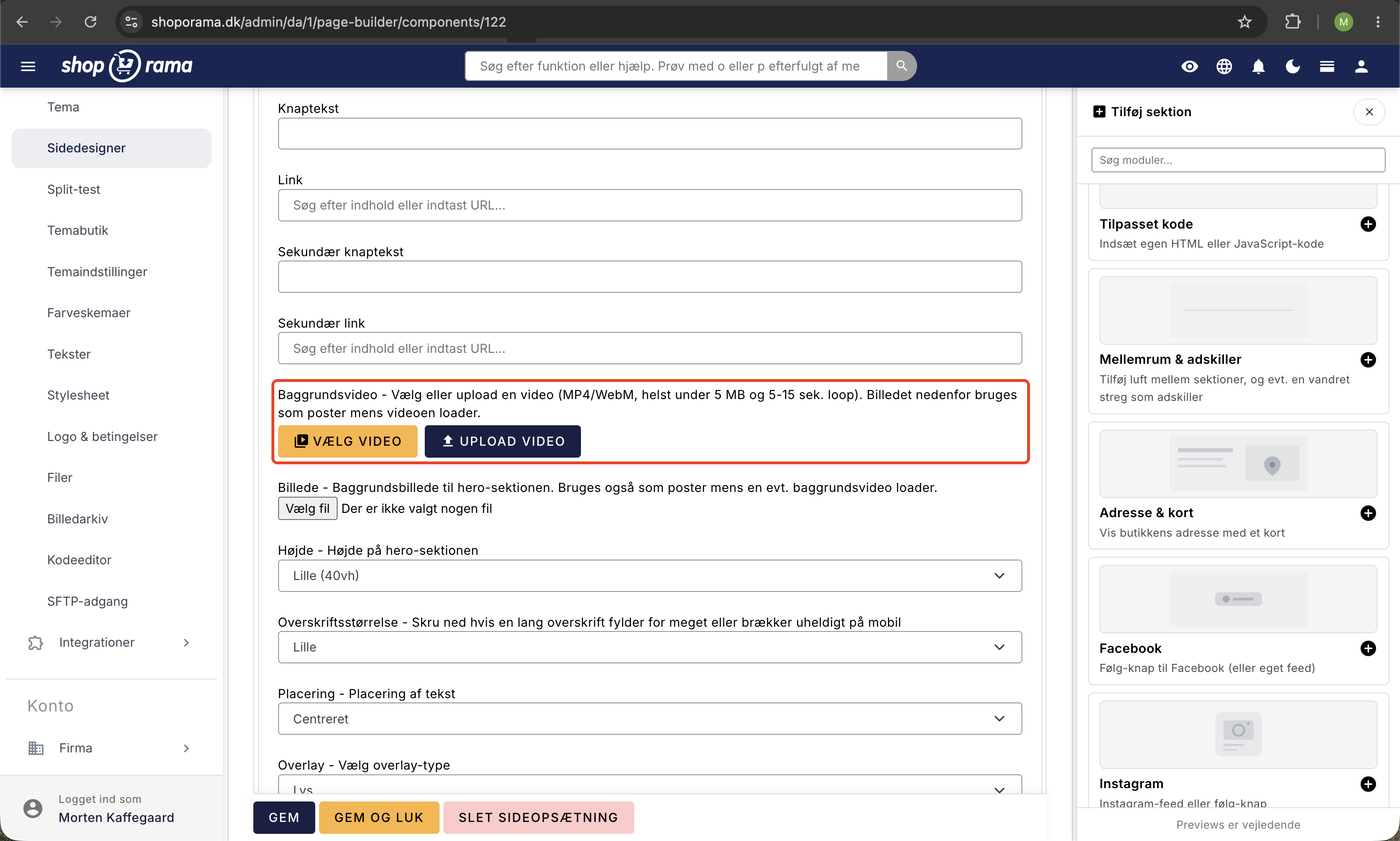Add the Tilpasset kode module
1400x841 pixels.
pos(1368,224)
